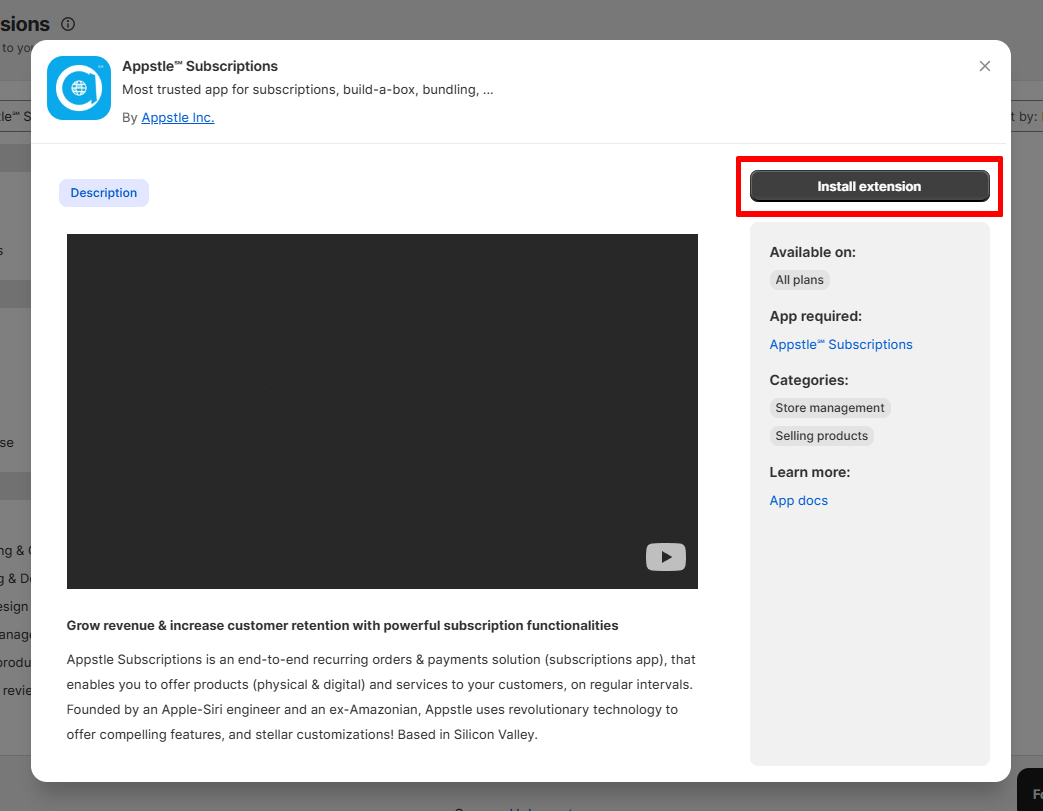1043x811 pixels.
Task: Click the Appstle Subscriptions app logo
Action: tap(78, 88)
